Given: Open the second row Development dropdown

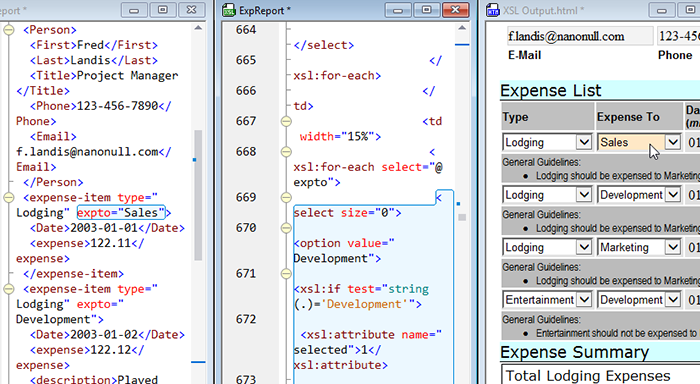Looking at the screenshot, I should click(x=672, y=195).
